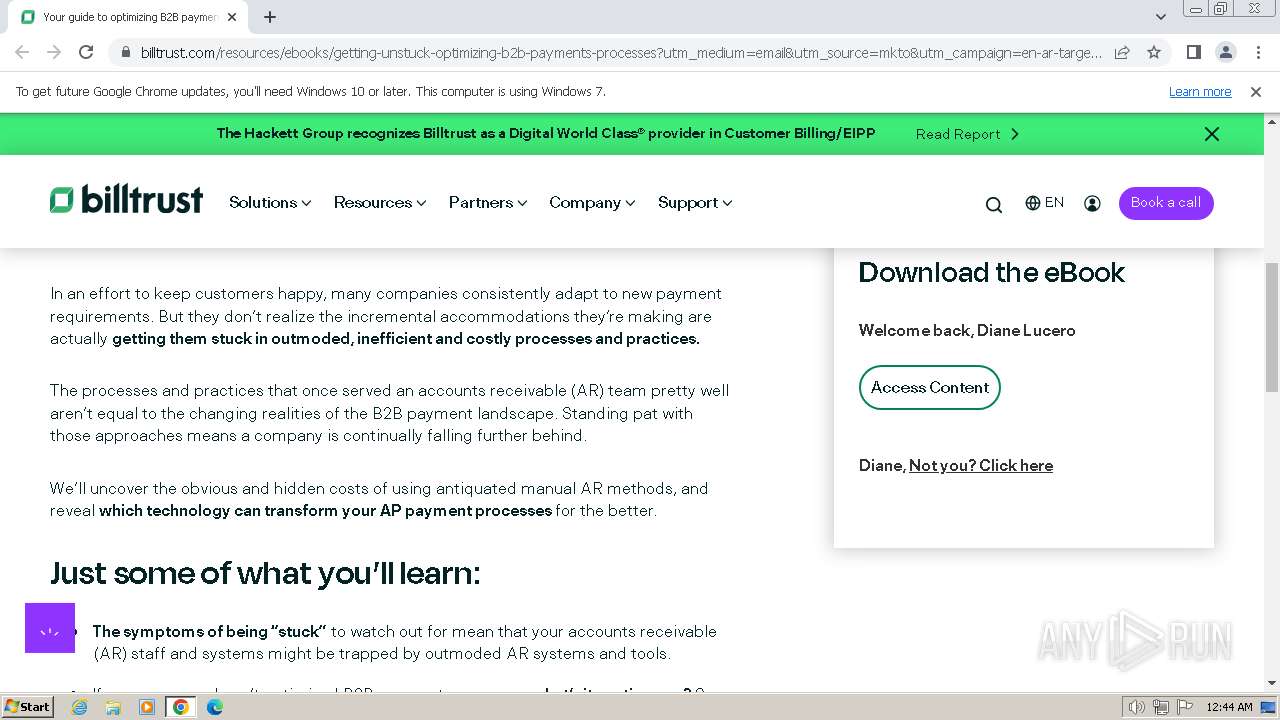1280x720 pixels.
Task: Open the EN language globe selector
Action: pyautogui.click(x=1044, y=203)
